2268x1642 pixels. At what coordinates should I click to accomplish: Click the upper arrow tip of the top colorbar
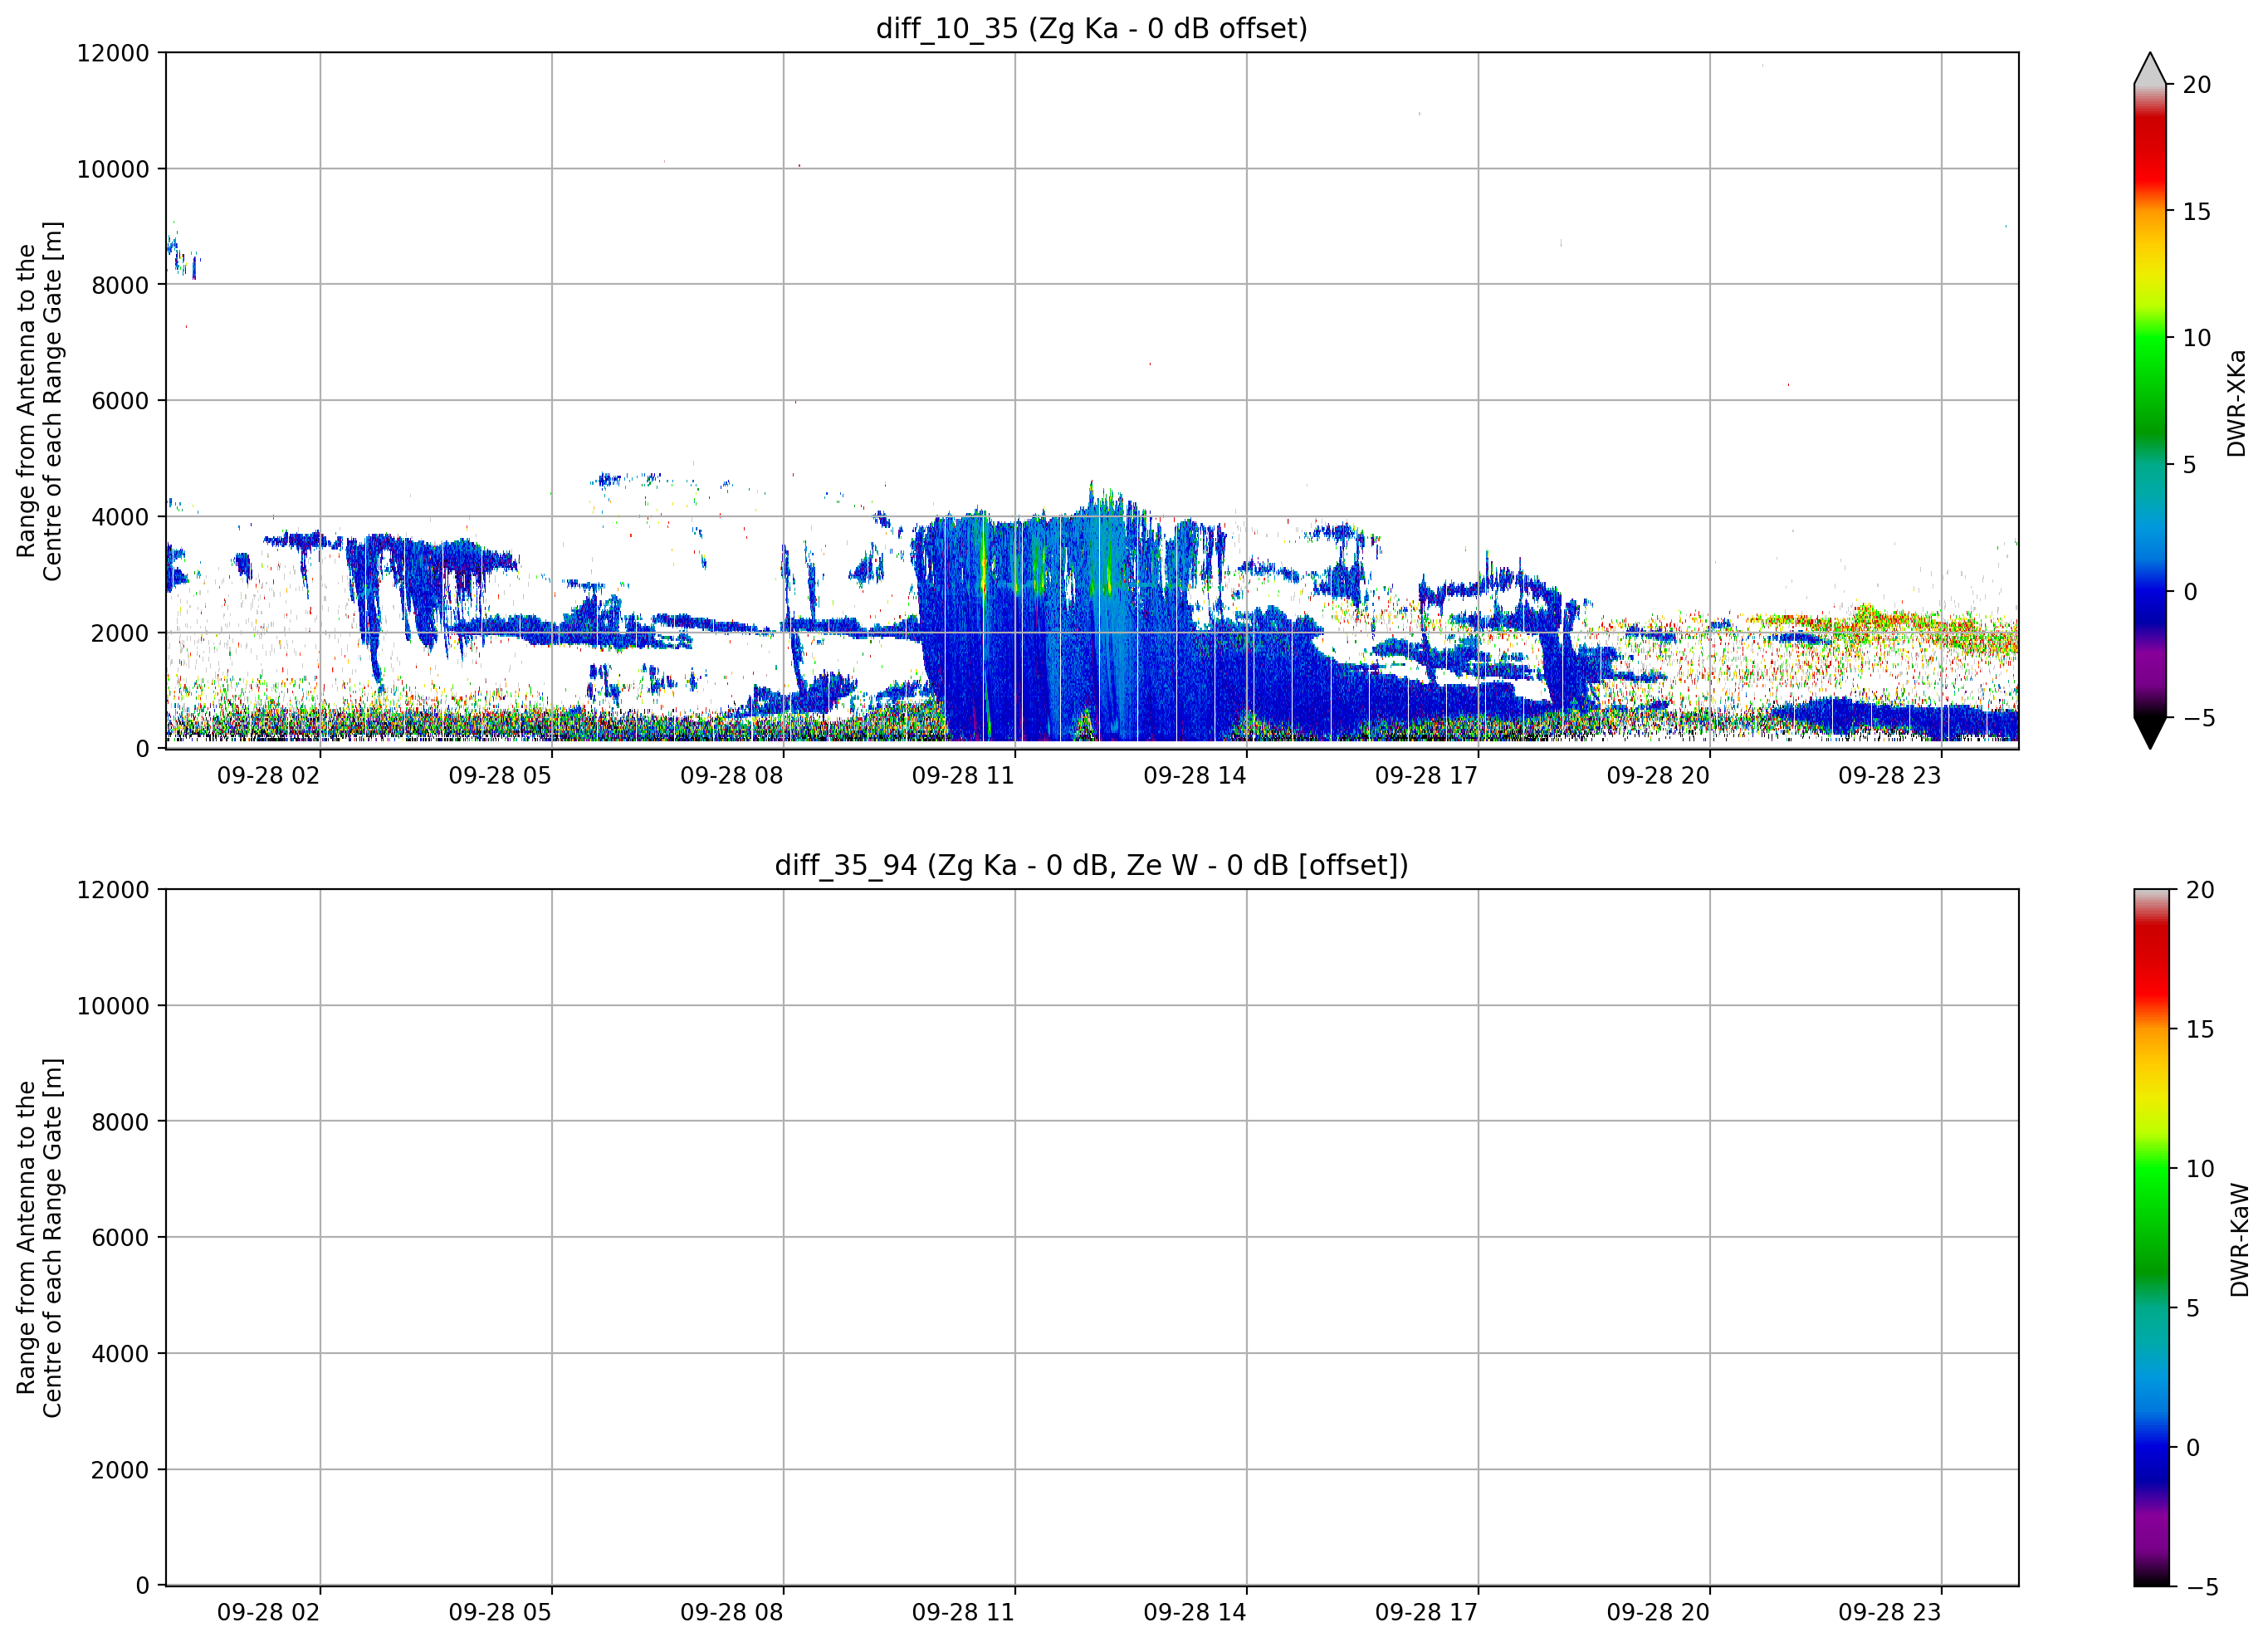tap(2150, 68)
